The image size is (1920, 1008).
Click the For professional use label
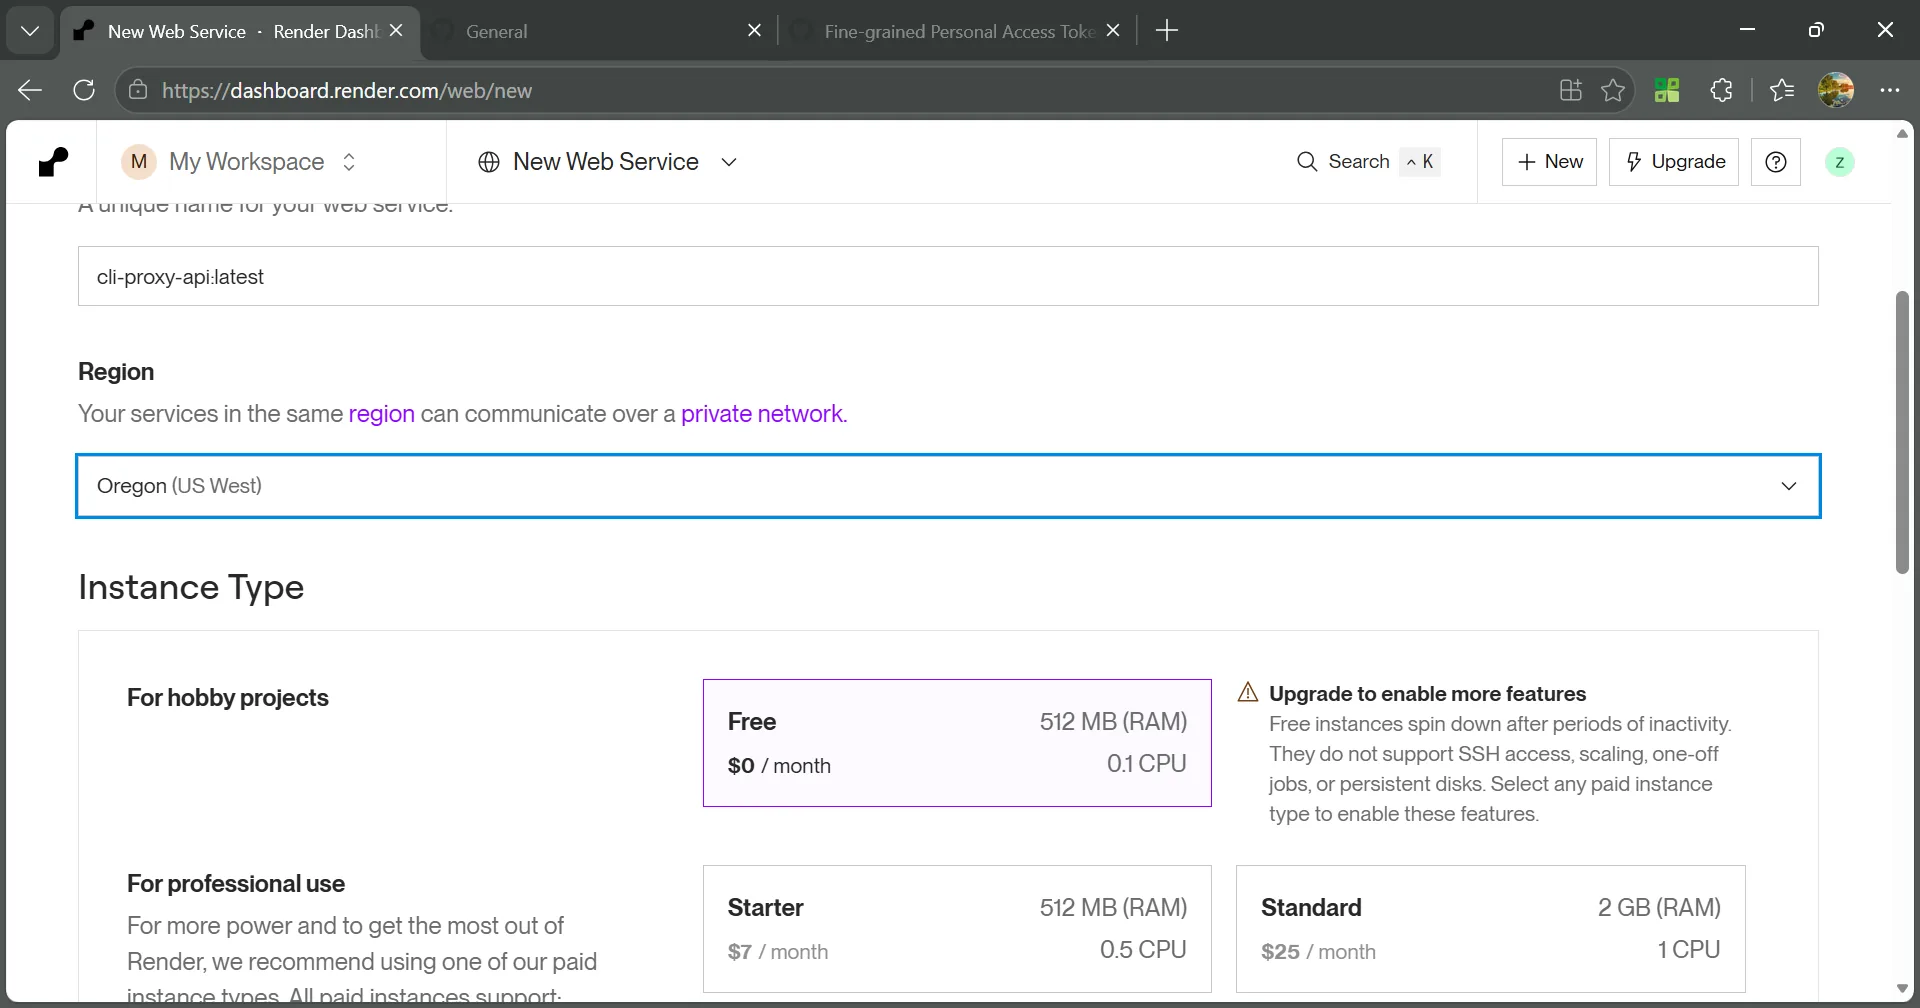236,884
